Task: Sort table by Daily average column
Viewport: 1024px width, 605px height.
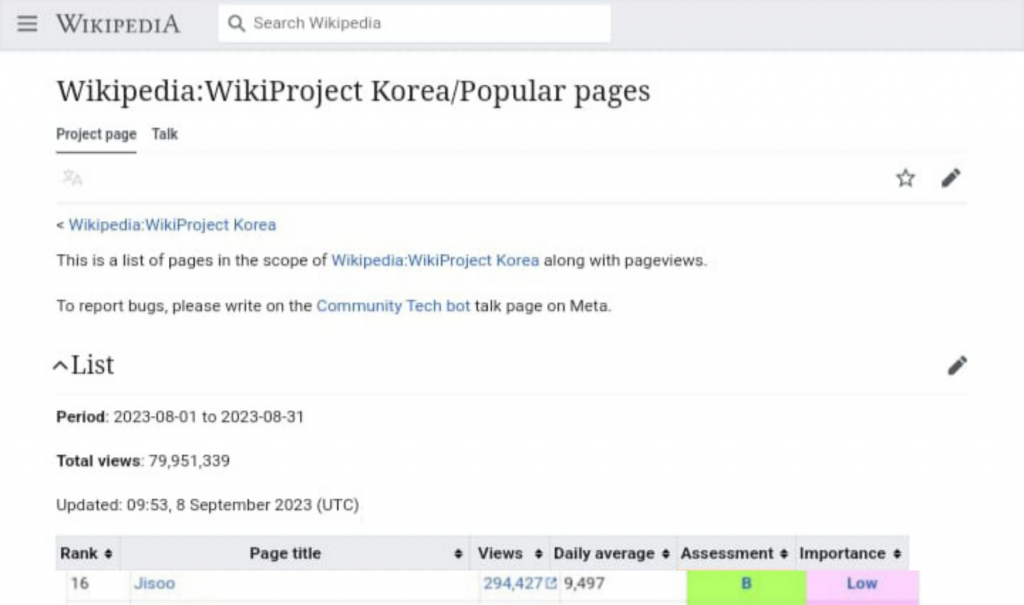Action: [613, 553]
